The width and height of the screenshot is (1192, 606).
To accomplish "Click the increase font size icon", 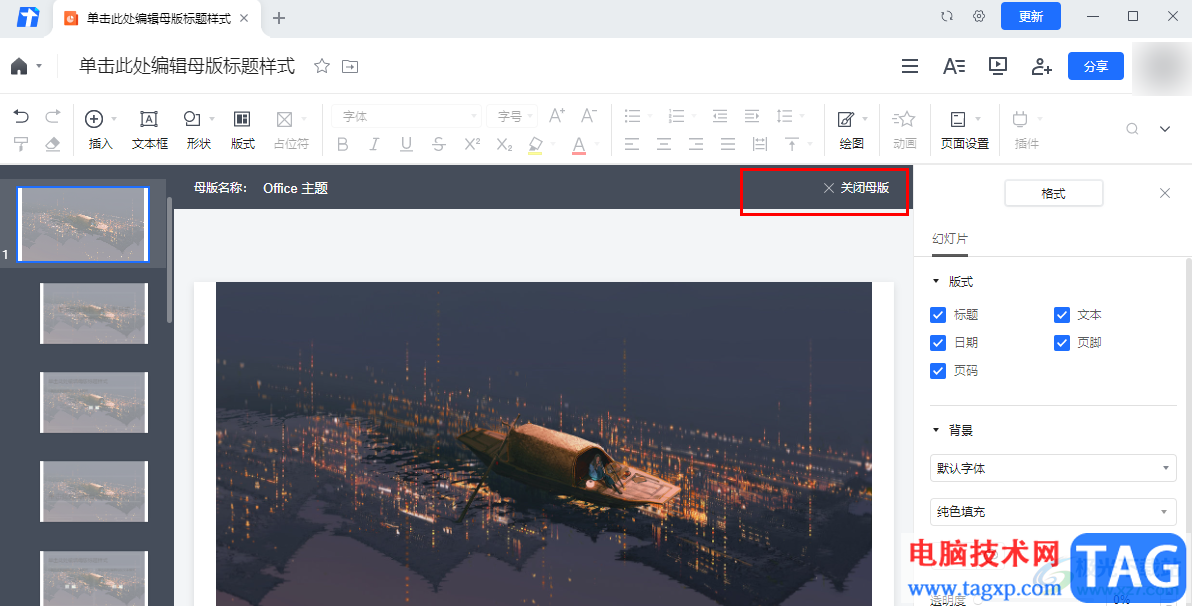I will coord(556,116).
